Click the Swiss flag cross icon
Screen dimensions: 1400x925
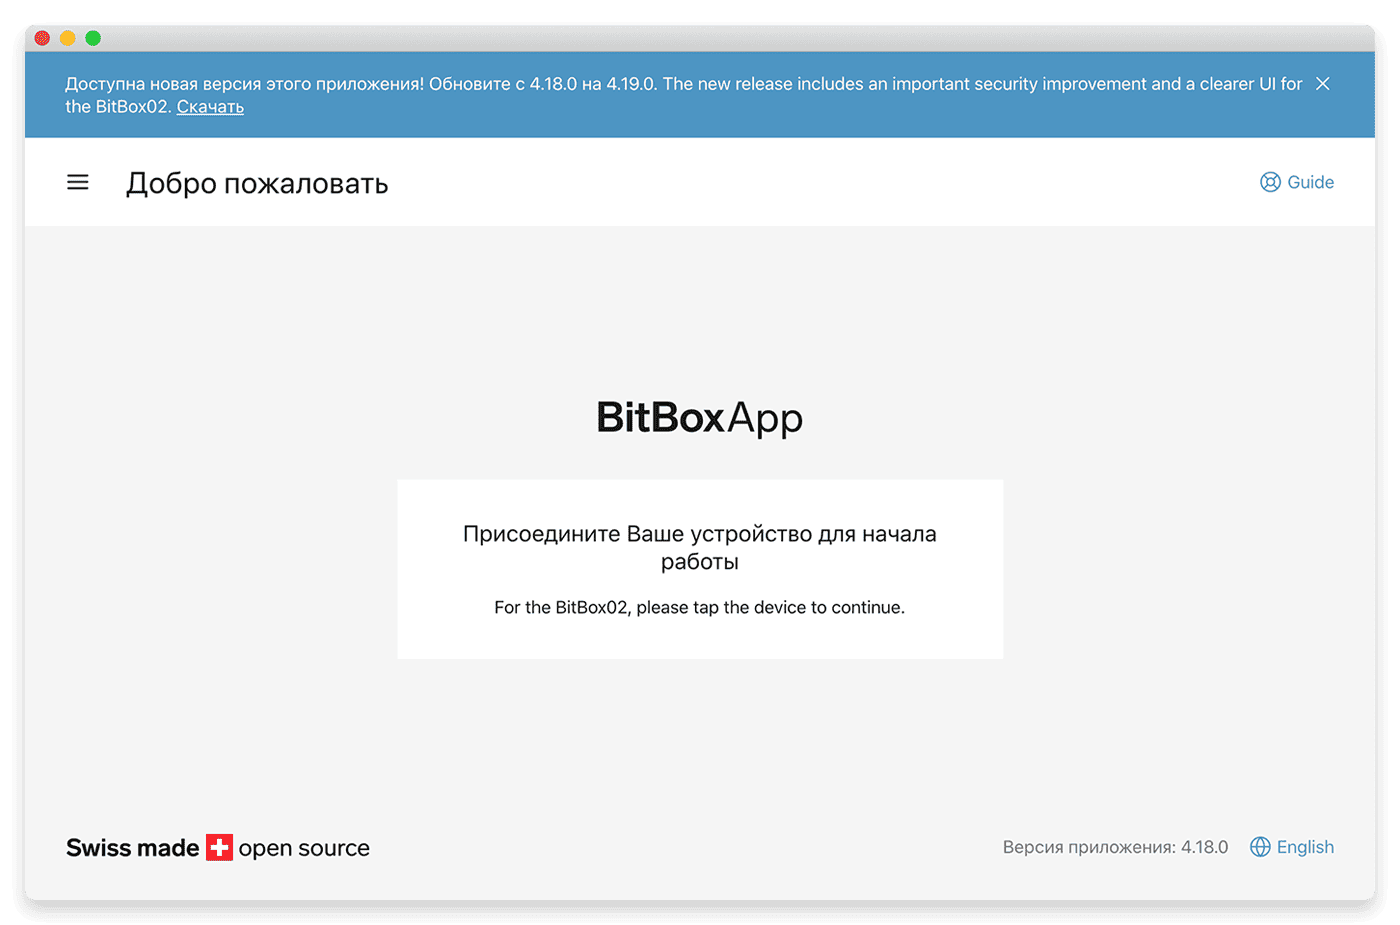219,847
